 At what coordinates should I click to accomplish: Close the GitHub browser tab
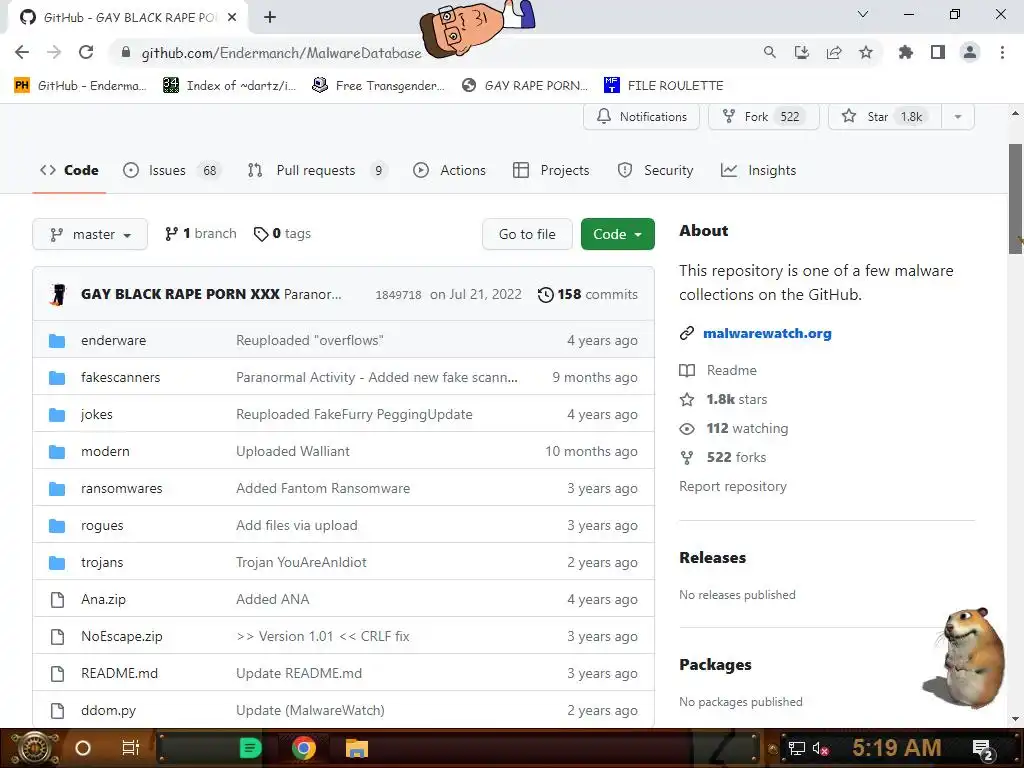tap(232, 17)
